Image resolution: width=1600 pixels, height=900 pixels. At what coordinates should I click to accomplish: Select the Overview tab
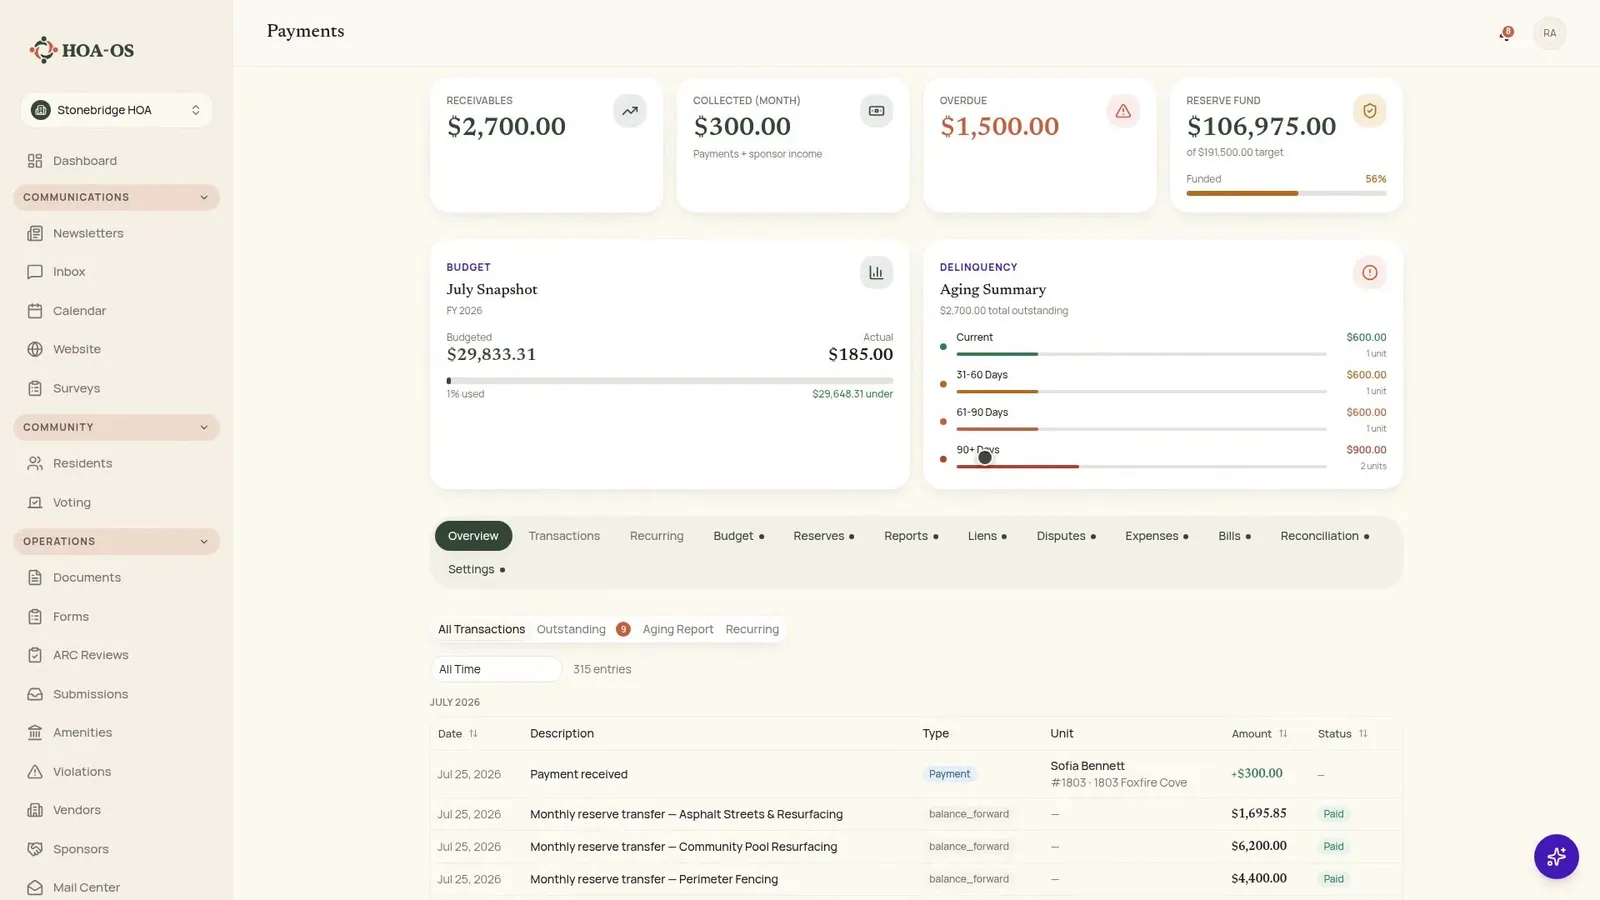pyautogui.click(x=473, y=536)
